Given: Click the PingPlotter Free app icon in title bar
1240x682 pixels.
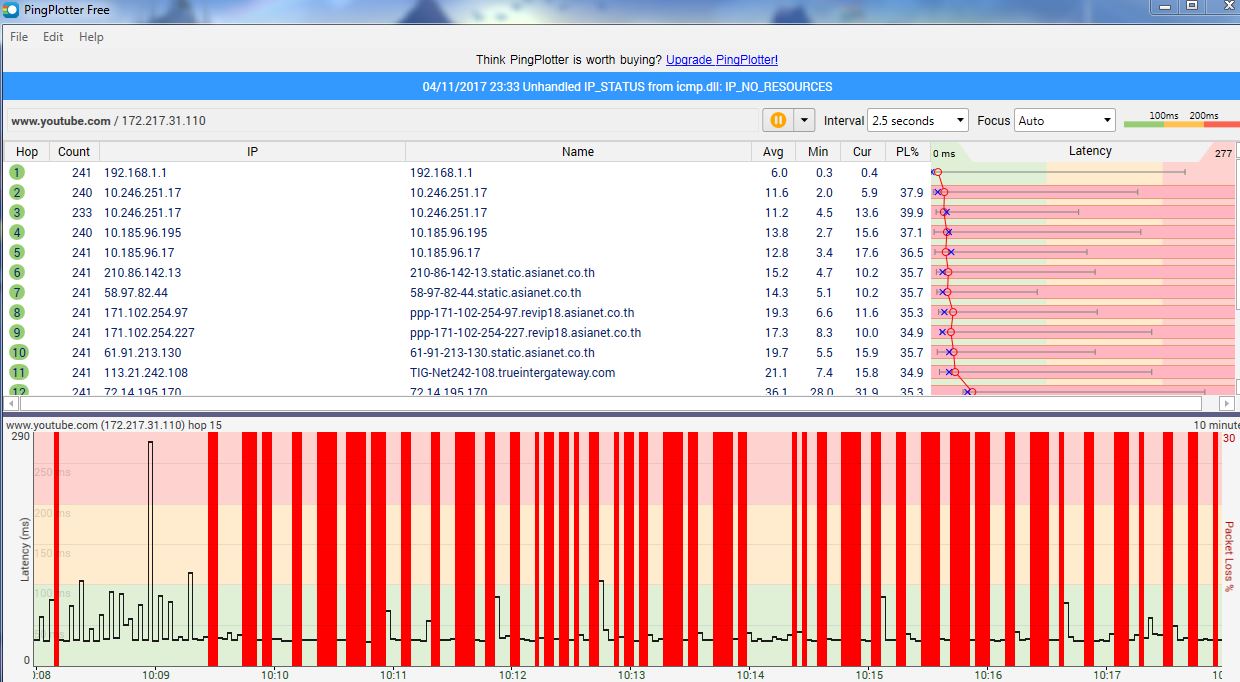Looking at the screenshot, I should (10, 10).
